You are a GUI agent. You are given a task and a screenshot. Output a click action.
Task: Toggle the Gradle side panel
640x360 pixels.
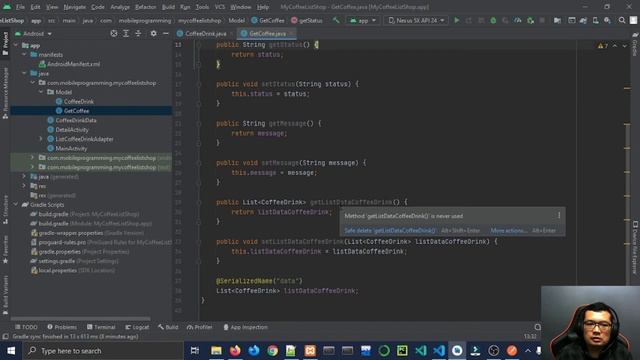pos(635,44)
